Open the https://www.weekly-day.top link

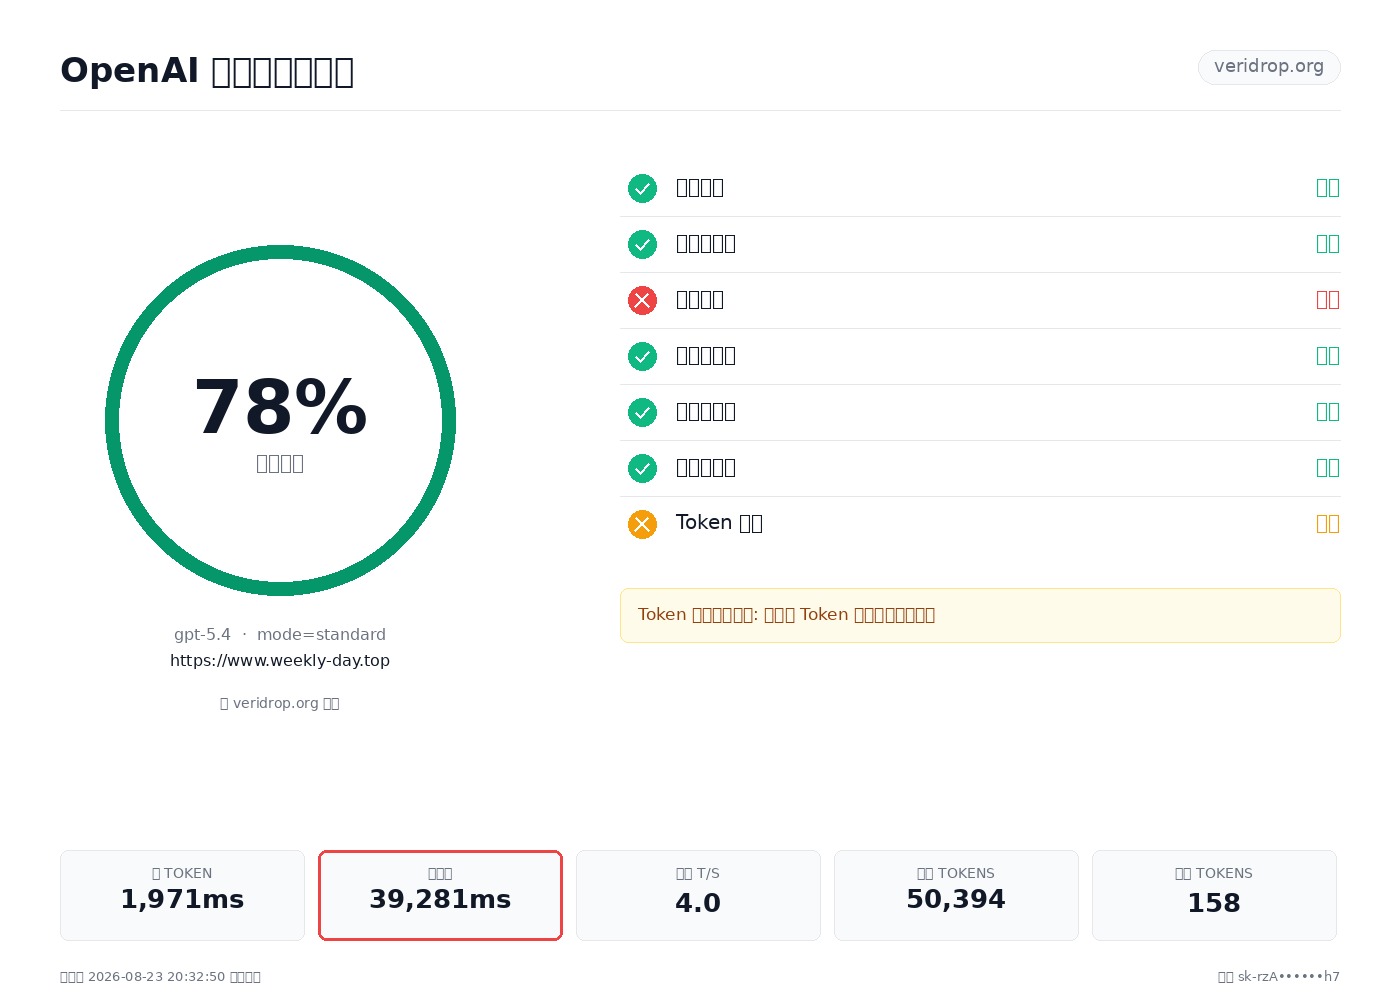[280, 660]
